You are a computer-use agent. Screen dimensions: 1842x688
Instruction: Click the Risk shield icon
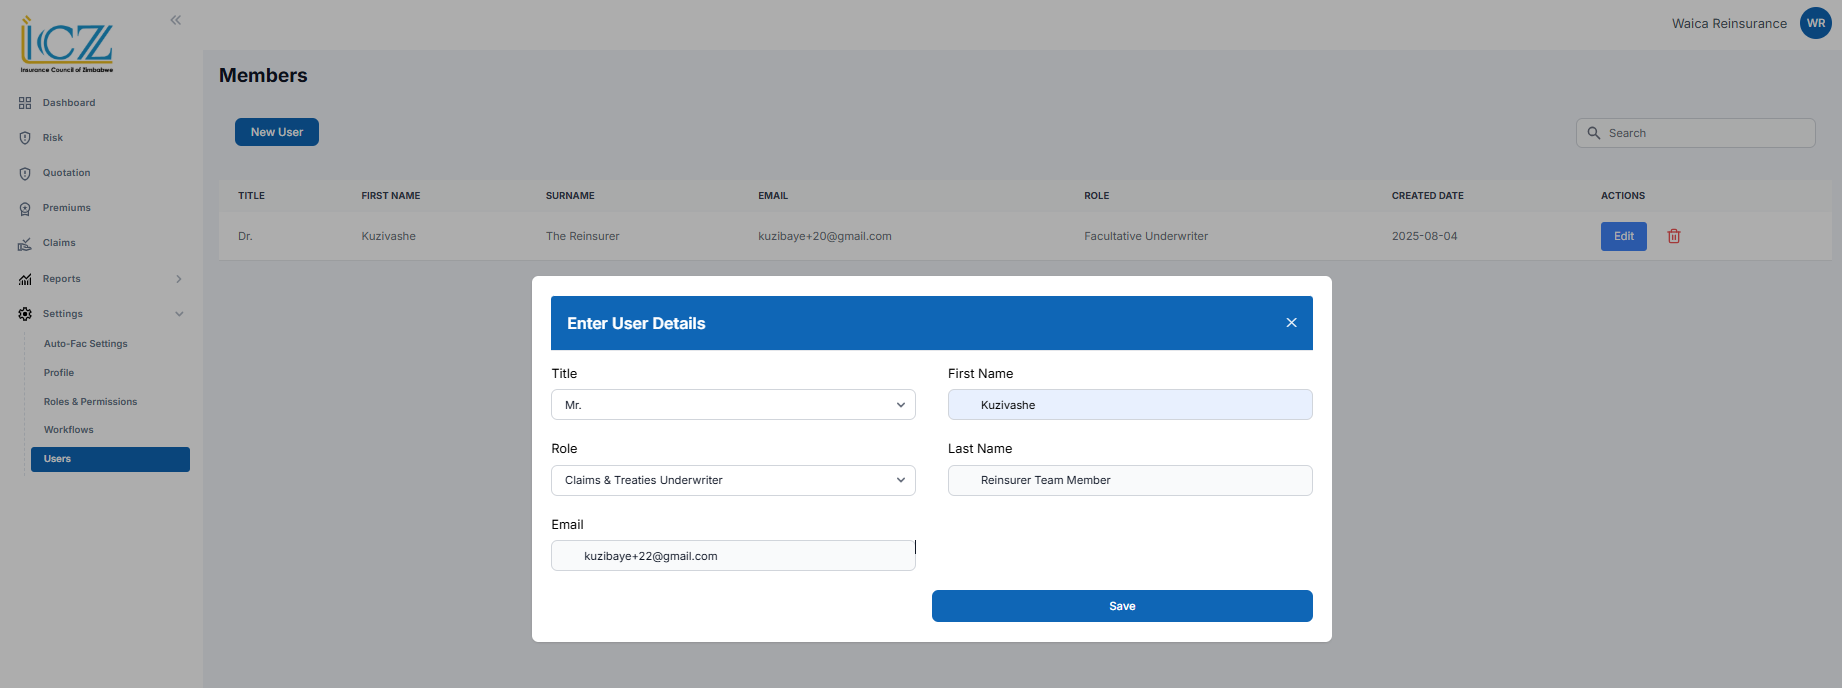tap(25, 138)
